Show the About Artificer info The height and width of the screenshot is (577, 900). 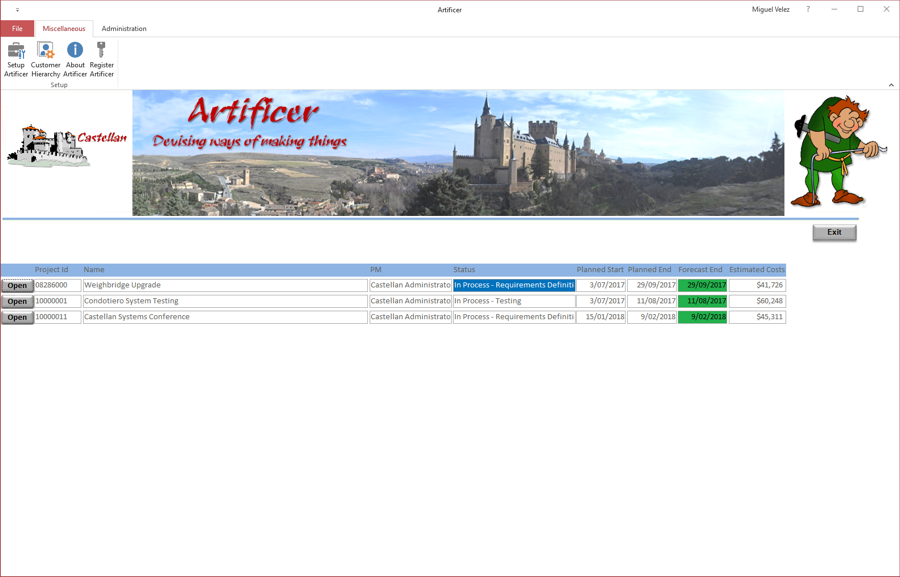coord(75,59)
